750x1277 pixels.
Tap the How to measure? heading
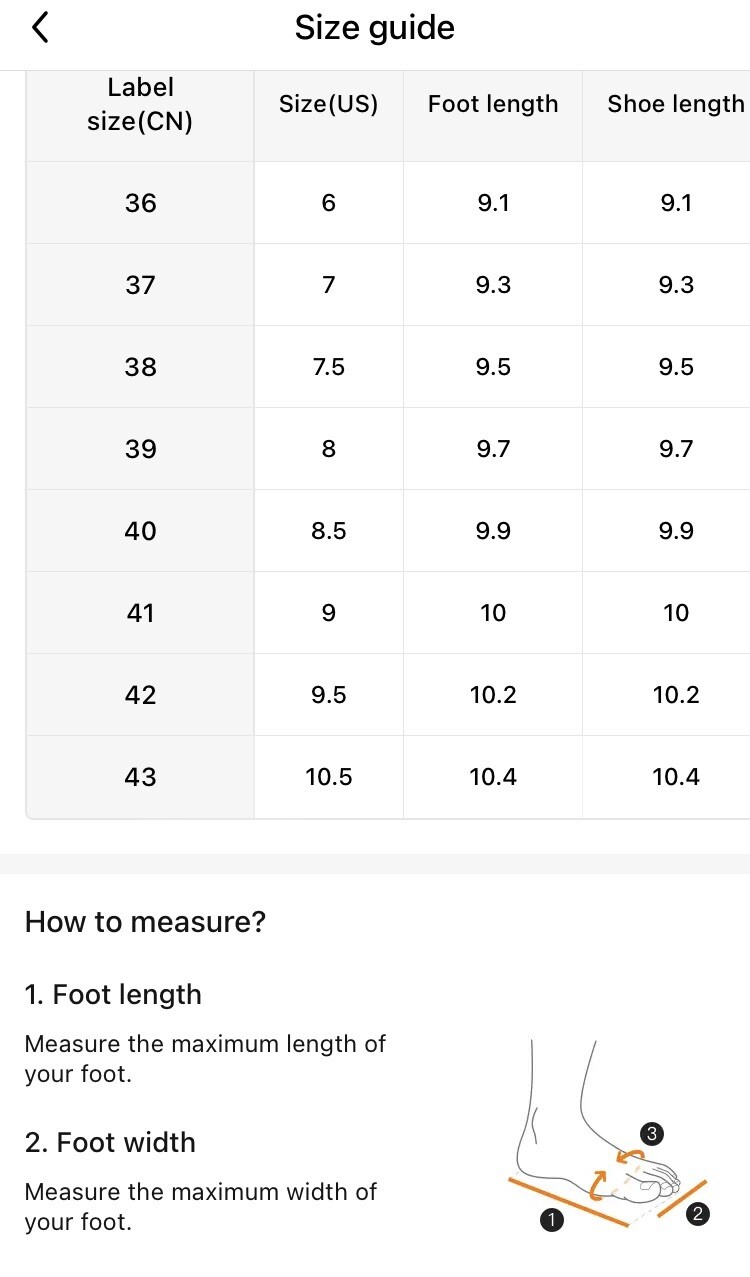[x=146, y=922]
